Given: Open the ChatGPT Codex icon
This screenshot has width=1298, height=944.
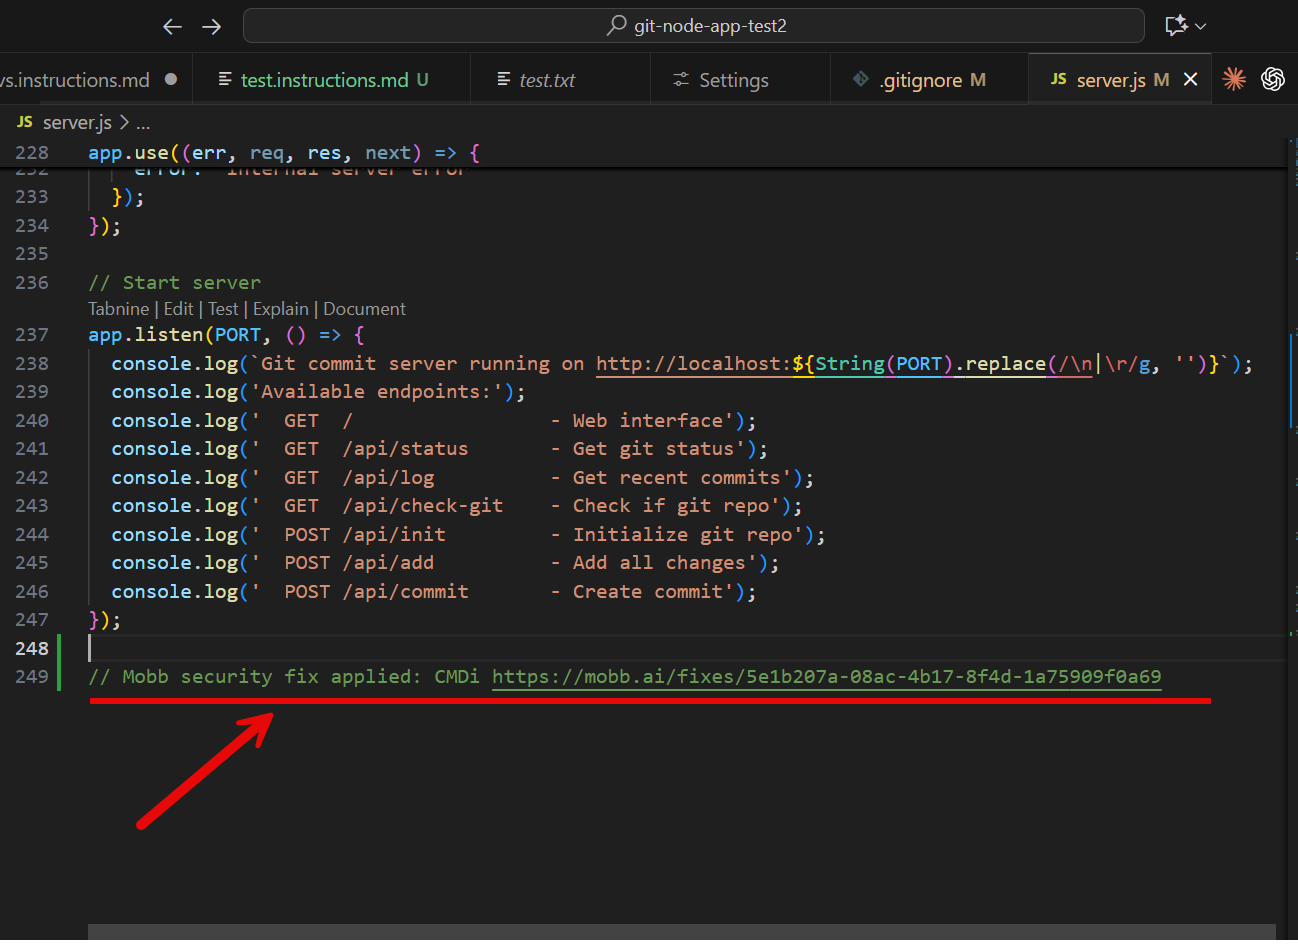Looking at the screenshot, I should tap(1273, 79).
